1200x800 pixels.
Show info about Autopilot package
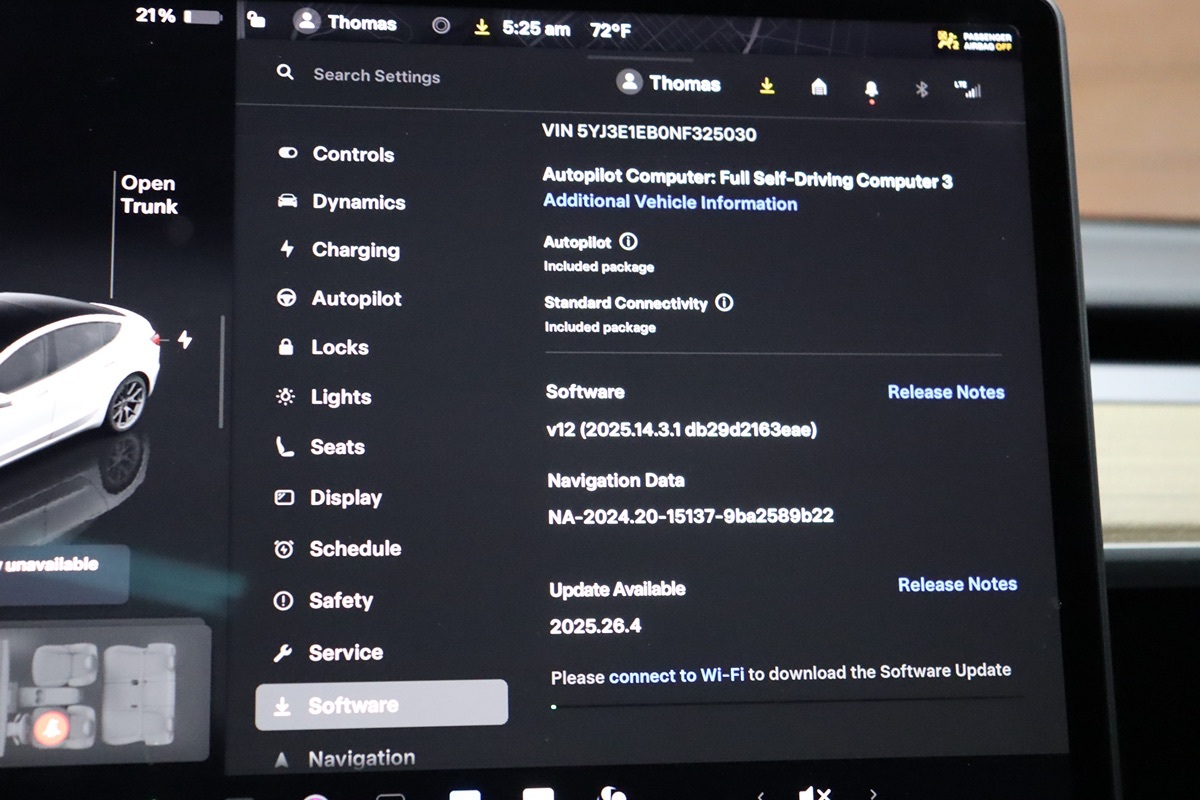(x=628, y=242)
